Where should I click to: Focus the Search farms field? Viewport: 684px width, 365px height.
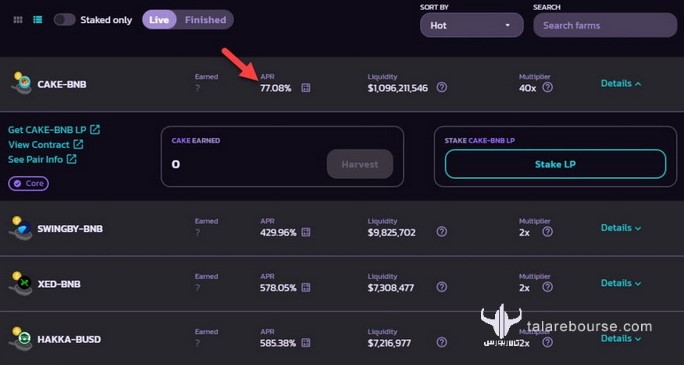pyautogui.click(x=605, y=25)
